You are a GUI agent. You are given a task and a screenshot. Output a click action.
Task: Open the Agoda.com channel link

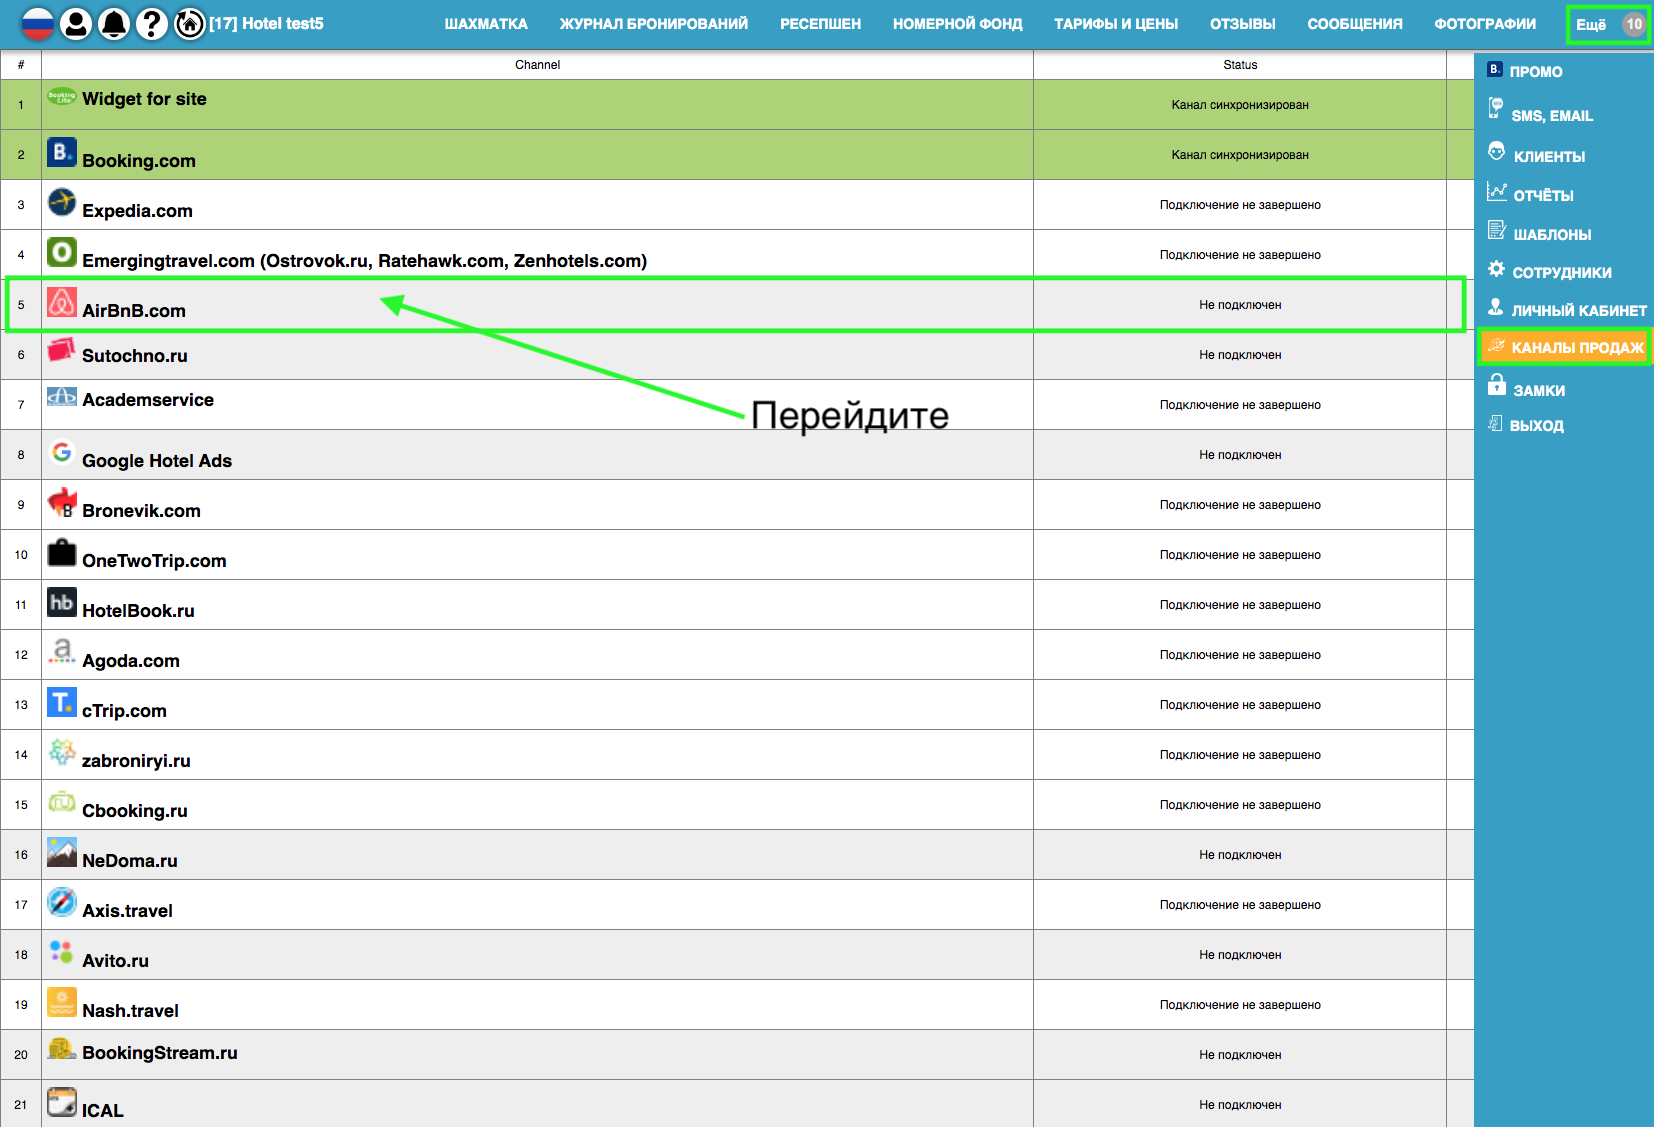131,661
